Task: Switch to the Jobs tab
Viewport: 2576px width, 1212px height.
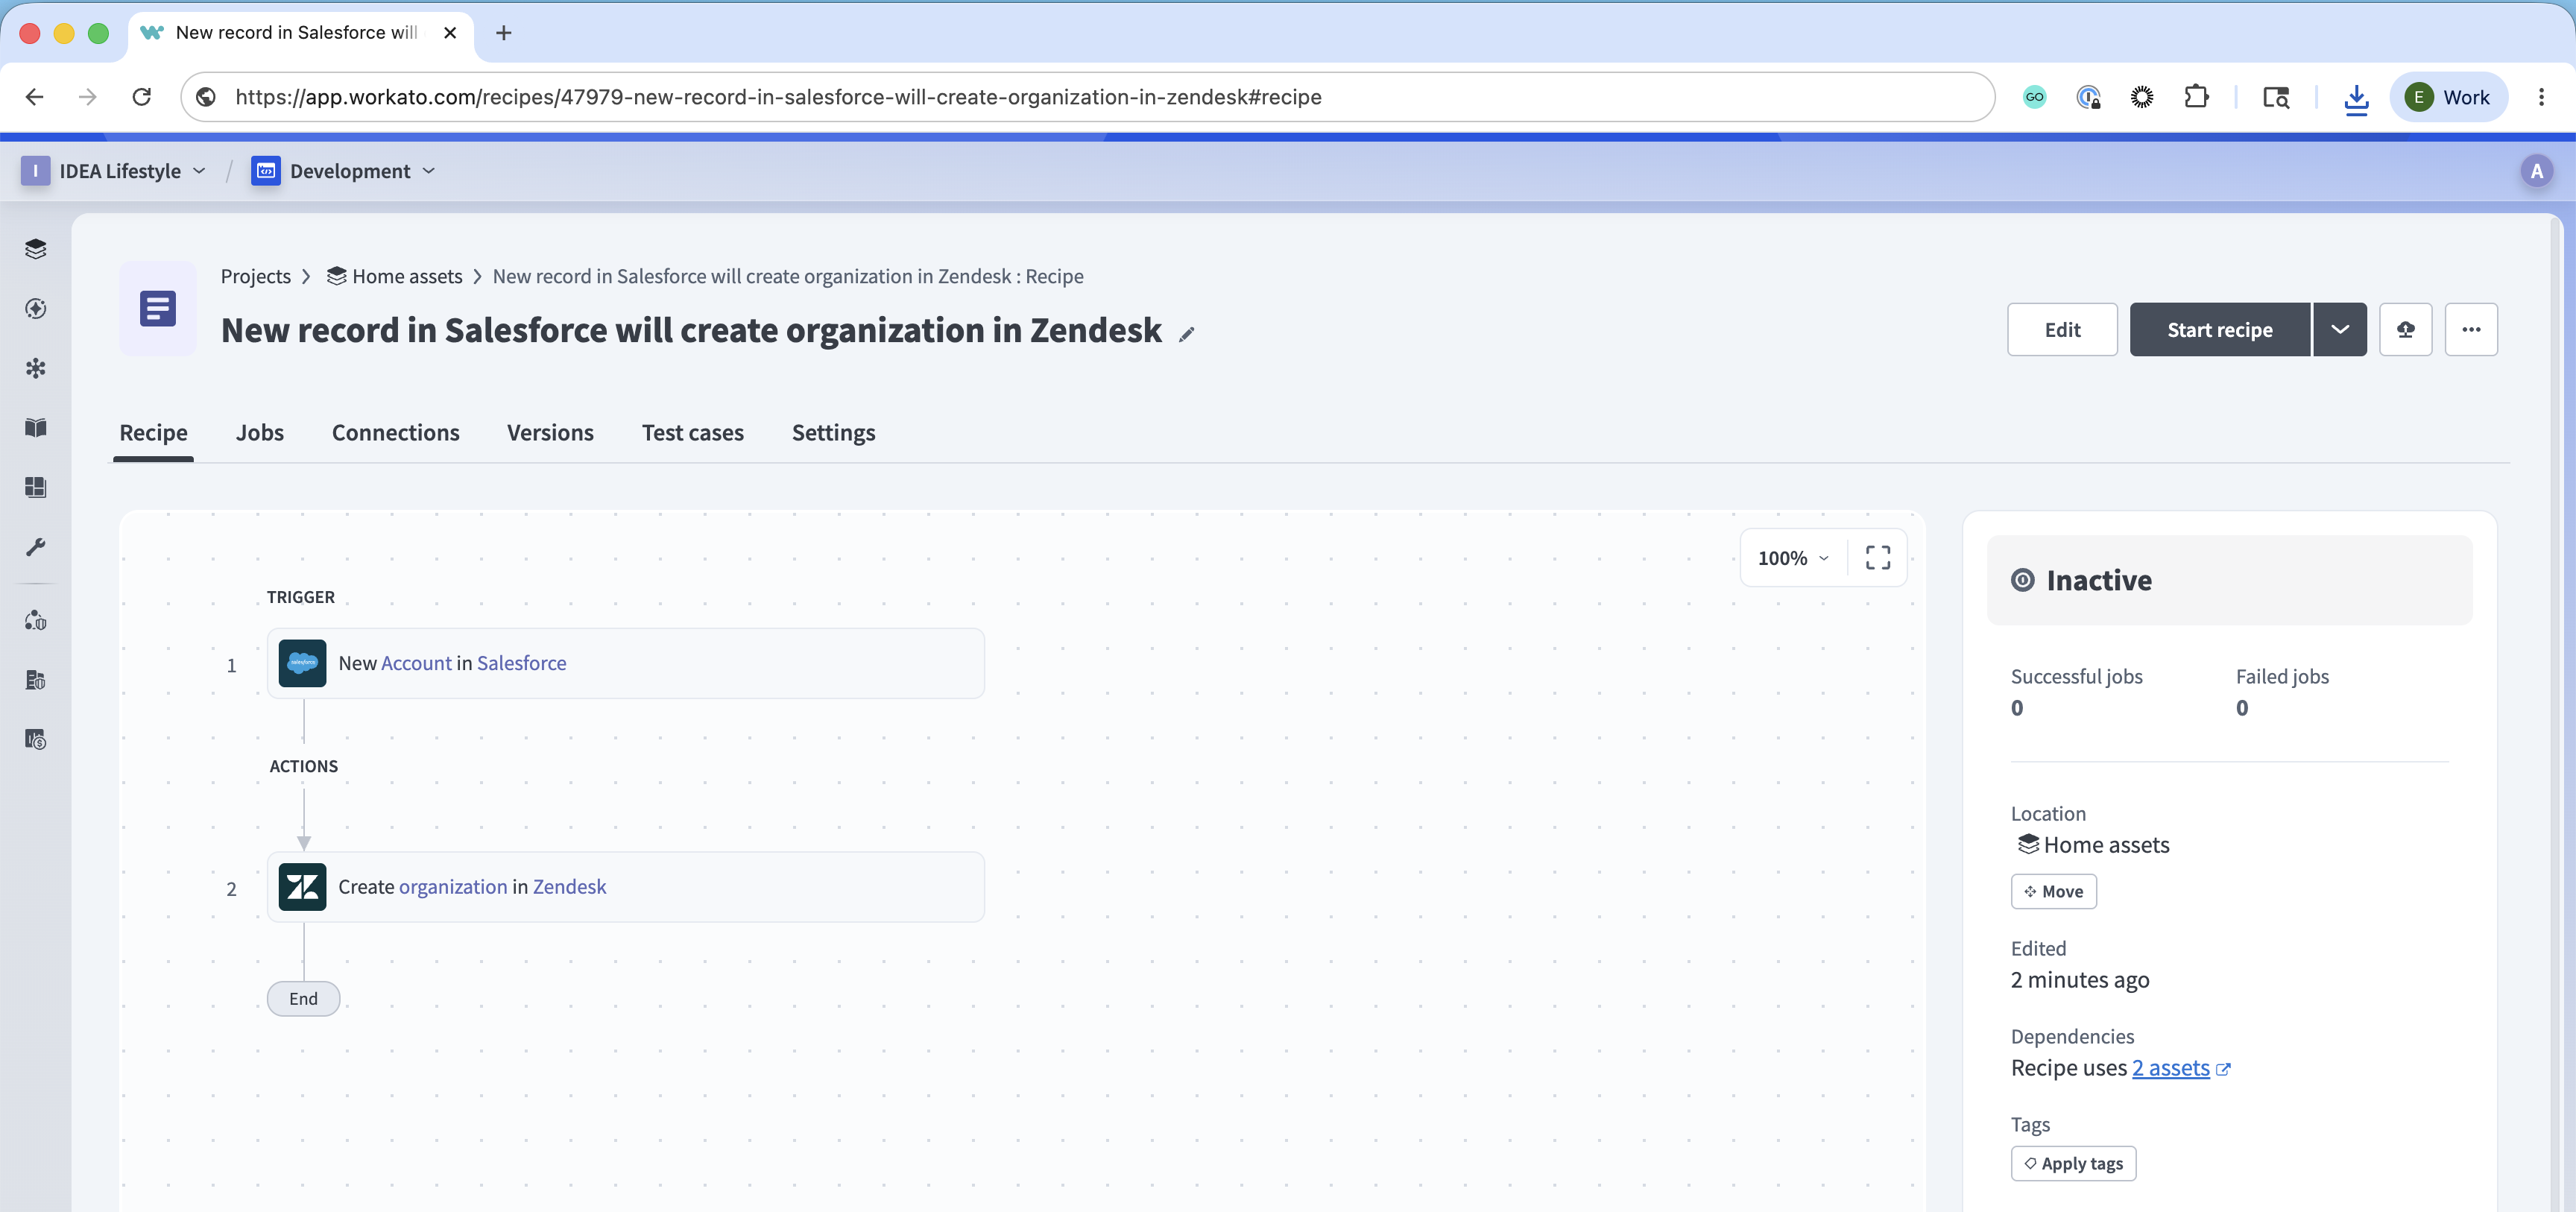Action: coord(260,433)
